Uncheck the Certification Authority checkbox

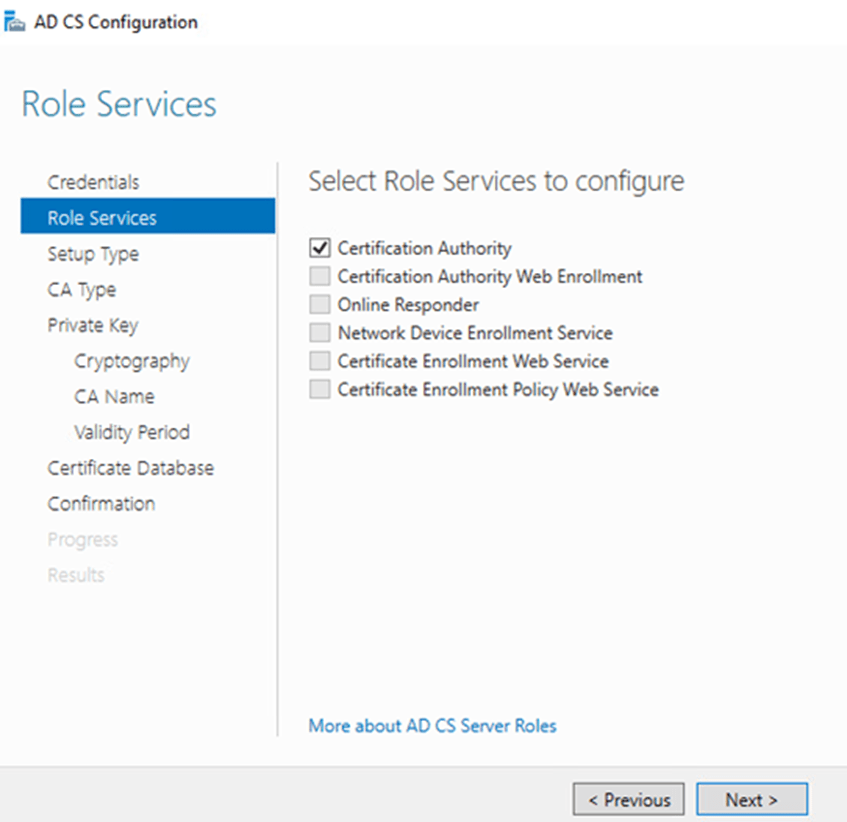[x=320, y=248]
